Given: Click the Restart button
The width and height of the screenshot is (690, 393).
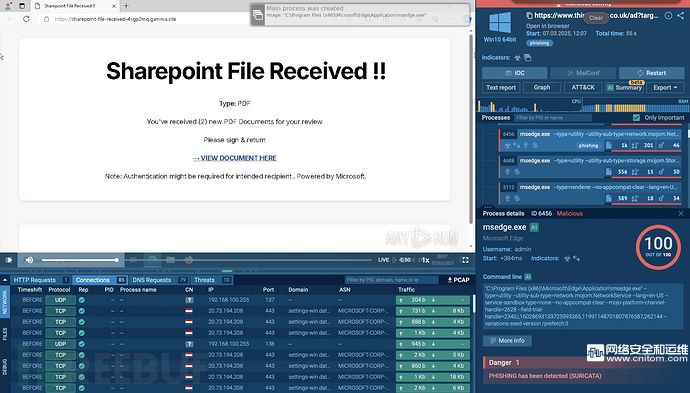Looking at the screenshot, I should [x=651, y=73].
